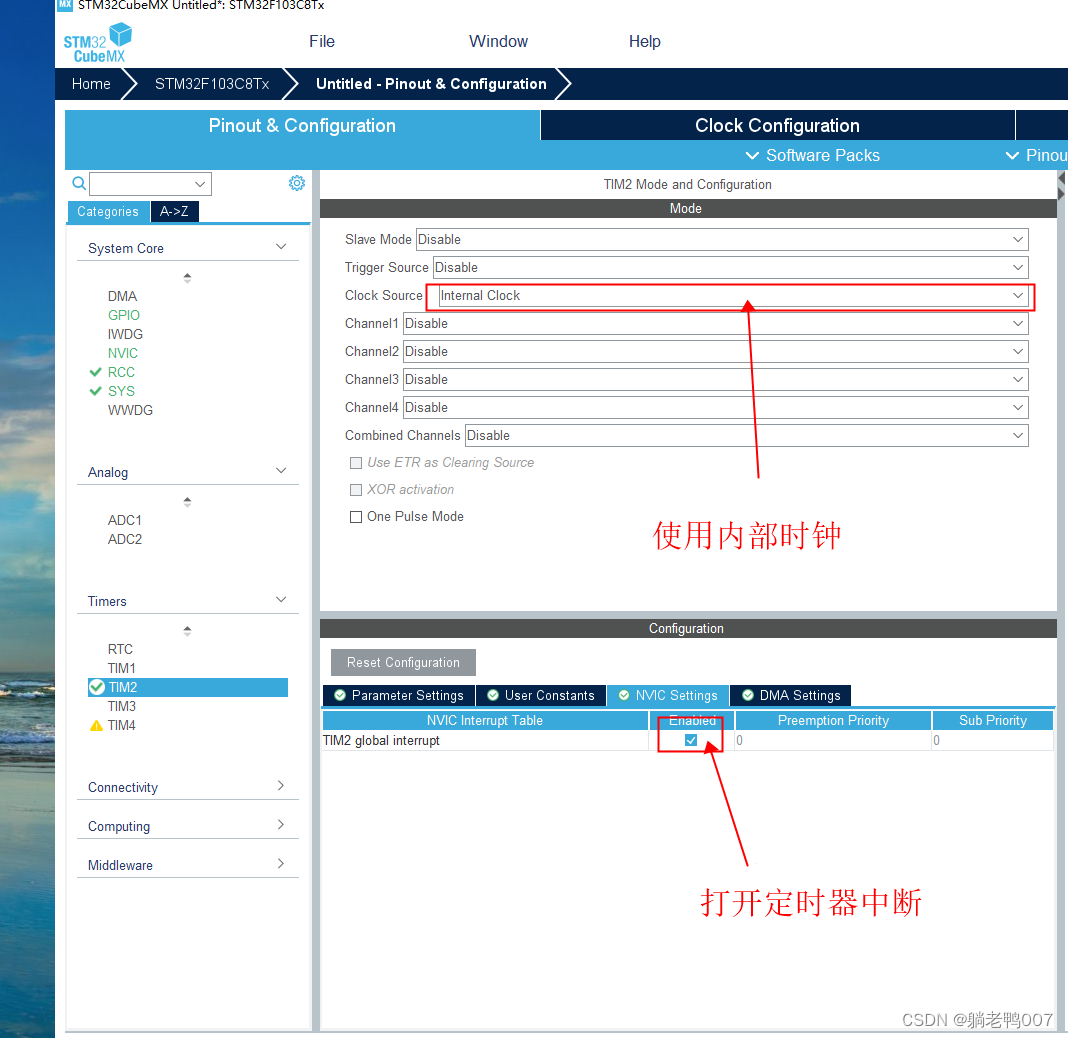This screenshot has height=1038, width=1068.
Task: Click the STM32CubeMX logo
Action: (97, 44)
